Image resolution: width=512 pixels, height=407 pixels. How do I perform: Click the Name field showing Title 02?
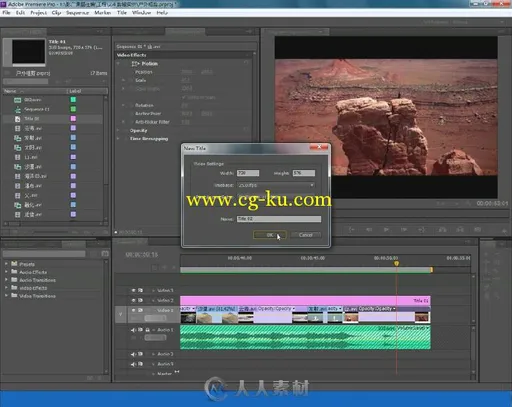point(279,219)
